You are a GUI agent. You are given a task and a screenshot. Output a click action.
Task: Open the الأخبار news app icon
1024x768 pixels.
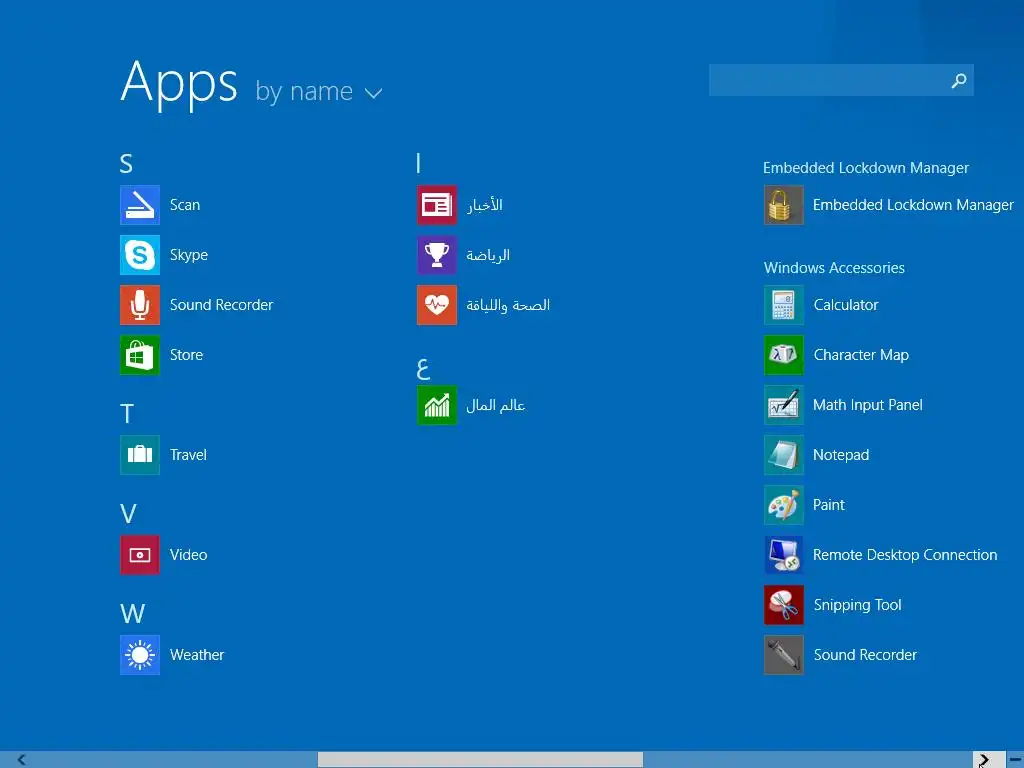point(437,205)
